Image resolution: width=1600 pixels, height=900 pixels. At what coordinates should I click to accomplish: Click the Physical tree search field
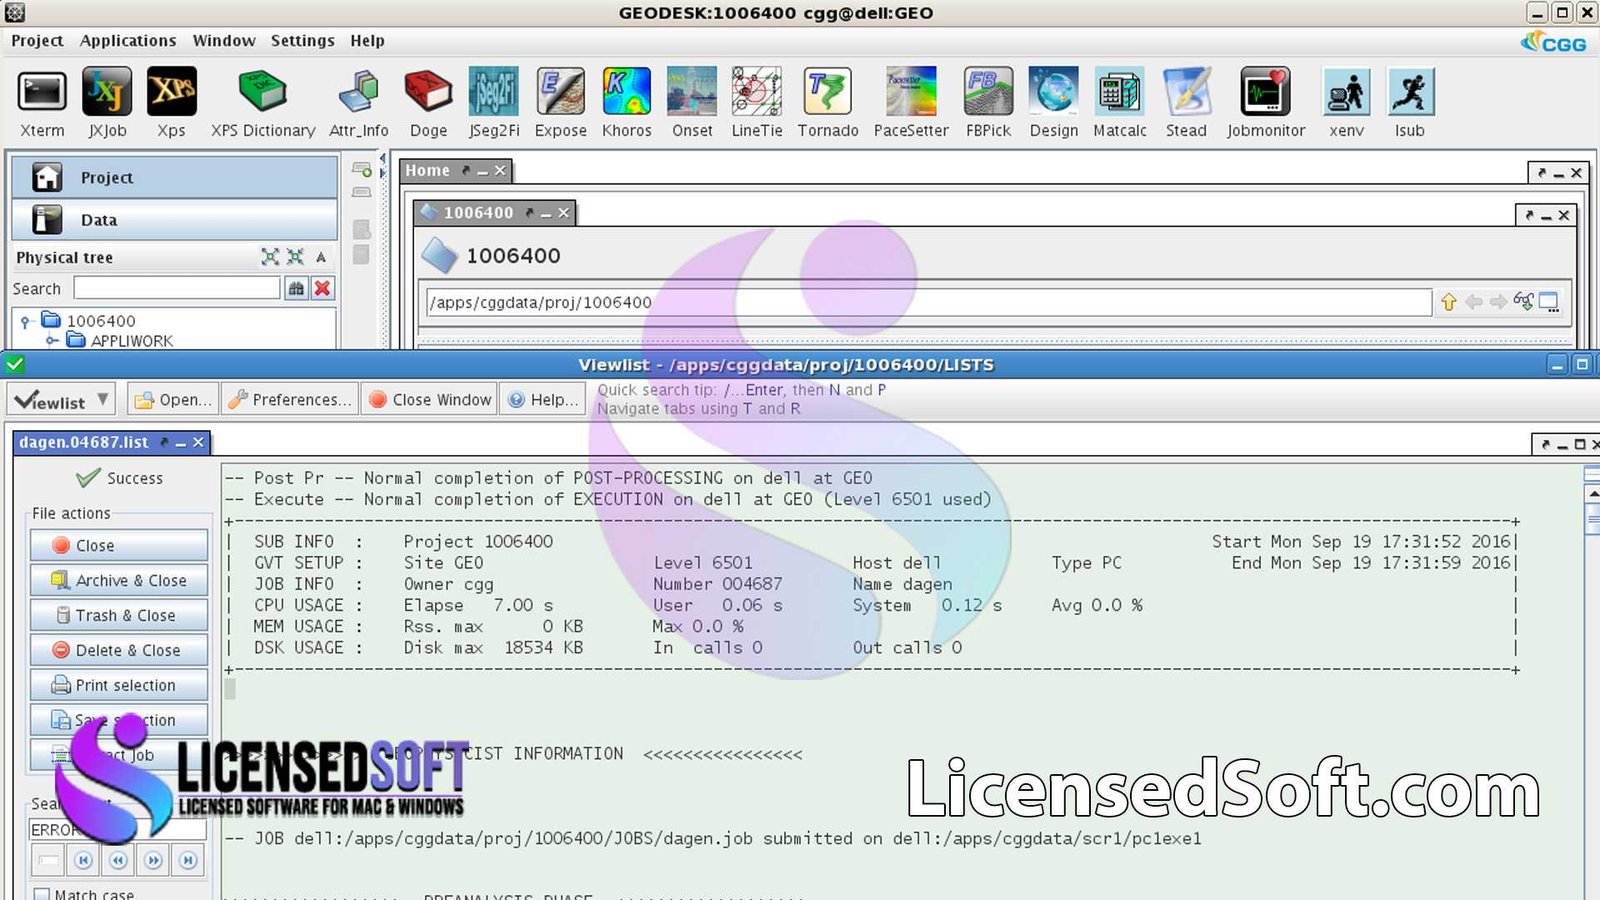[x=177, y=288]
